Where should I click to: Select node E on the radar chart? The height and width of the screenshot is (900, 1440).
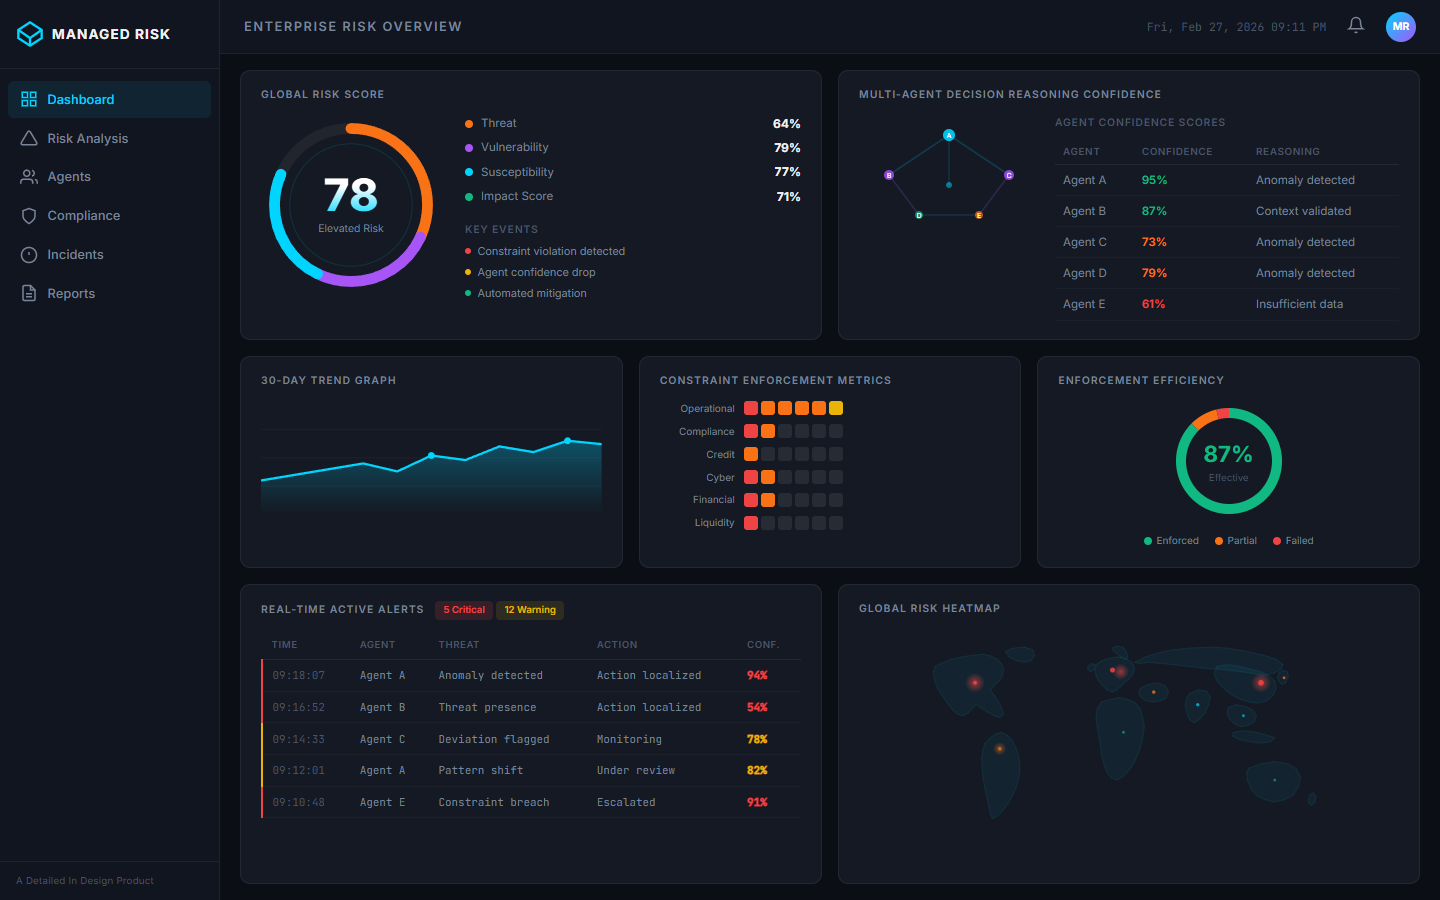point(979,215)
